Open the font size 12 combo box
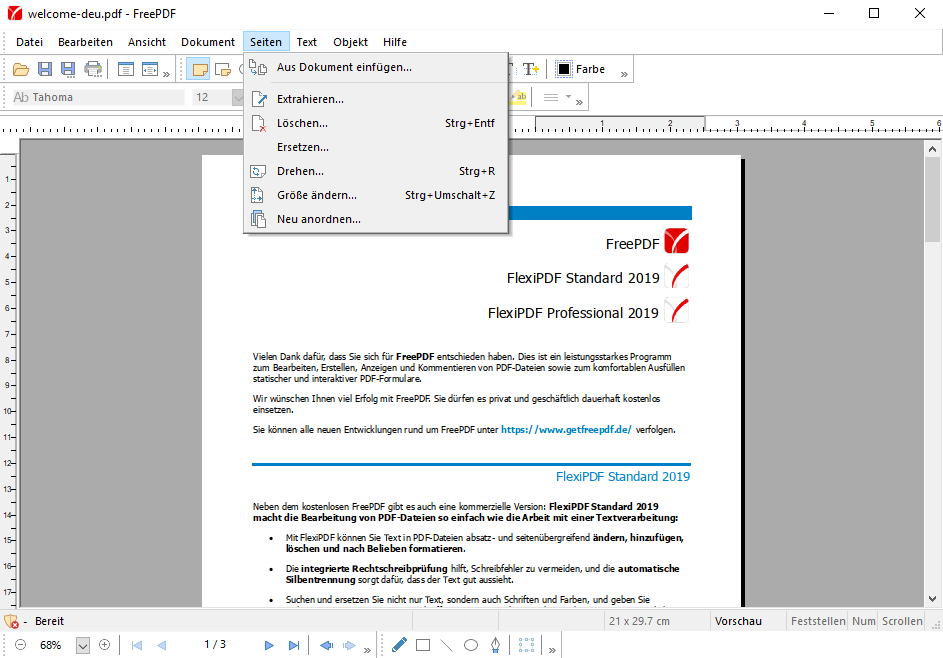 coord(218,97)
